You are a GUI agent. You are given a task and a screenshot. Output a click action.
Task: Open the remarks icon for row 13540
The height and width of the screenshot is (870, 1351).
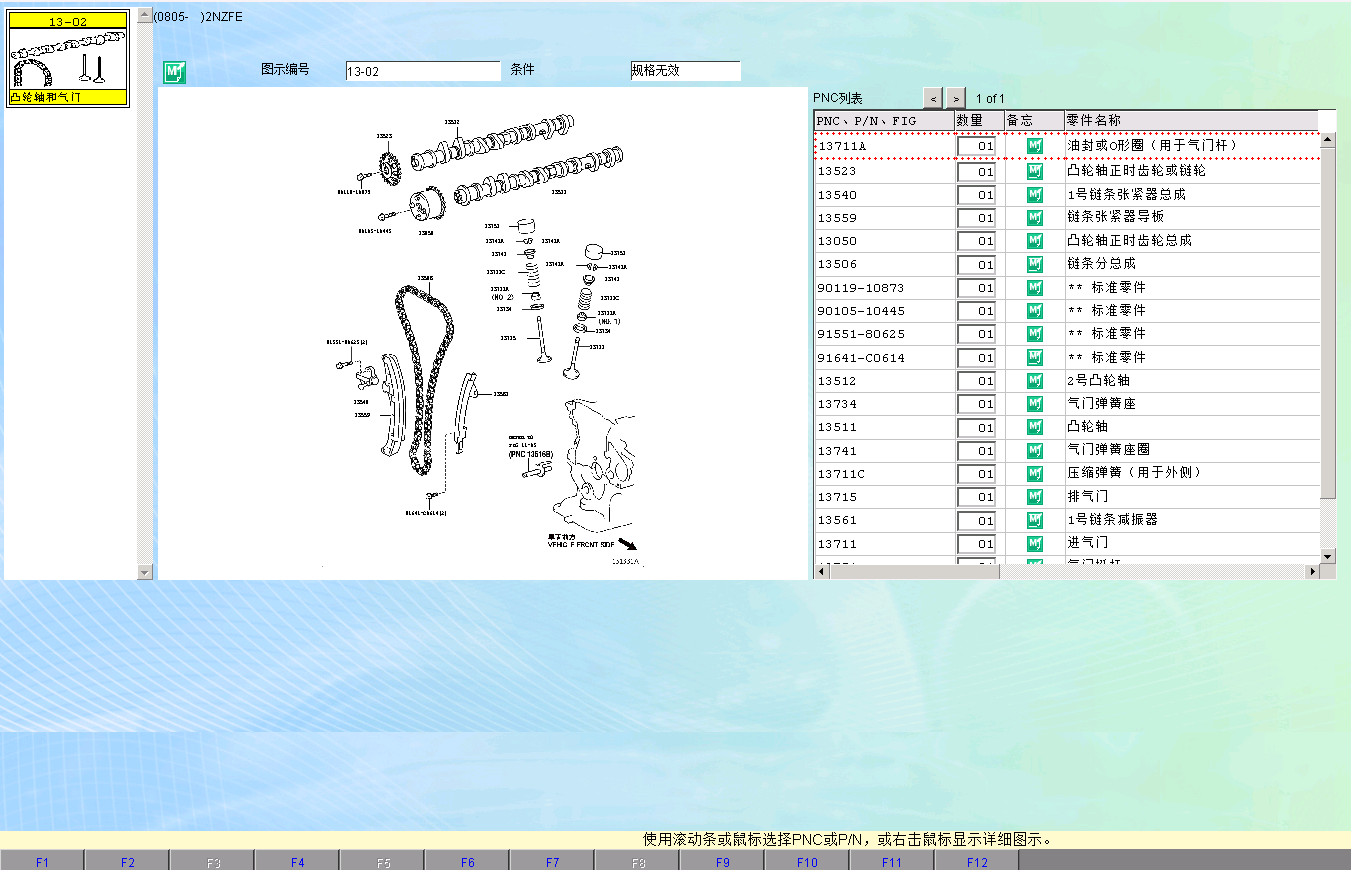(1035, 195)
